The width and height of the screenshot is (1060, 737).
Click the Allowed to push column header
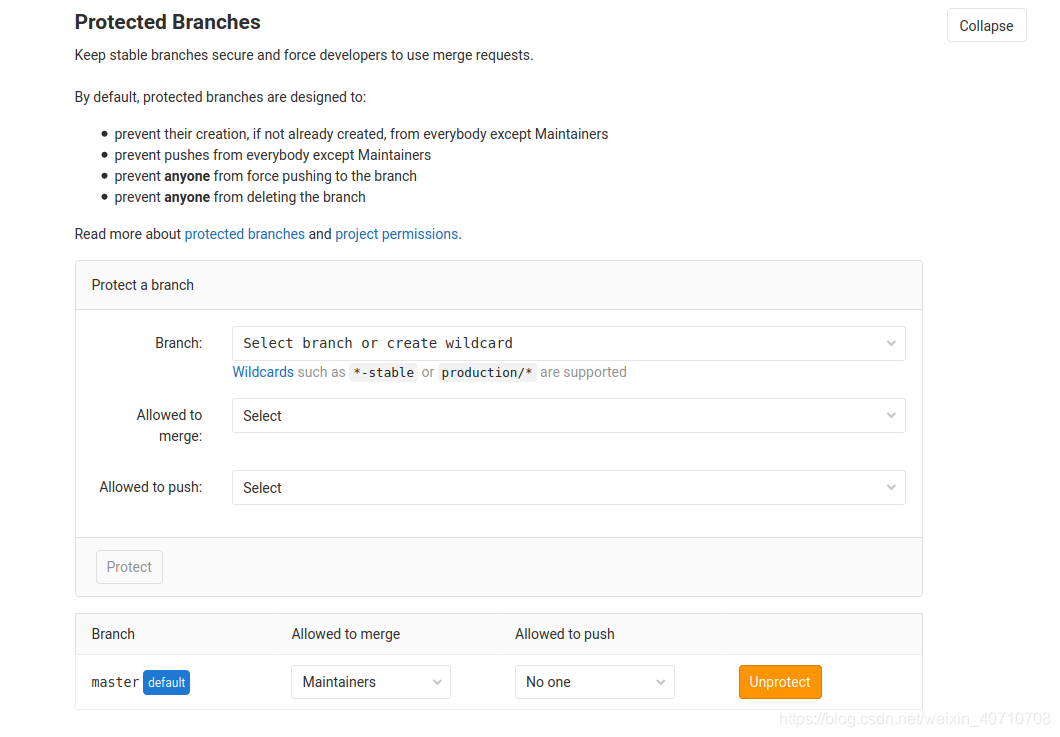564,634
